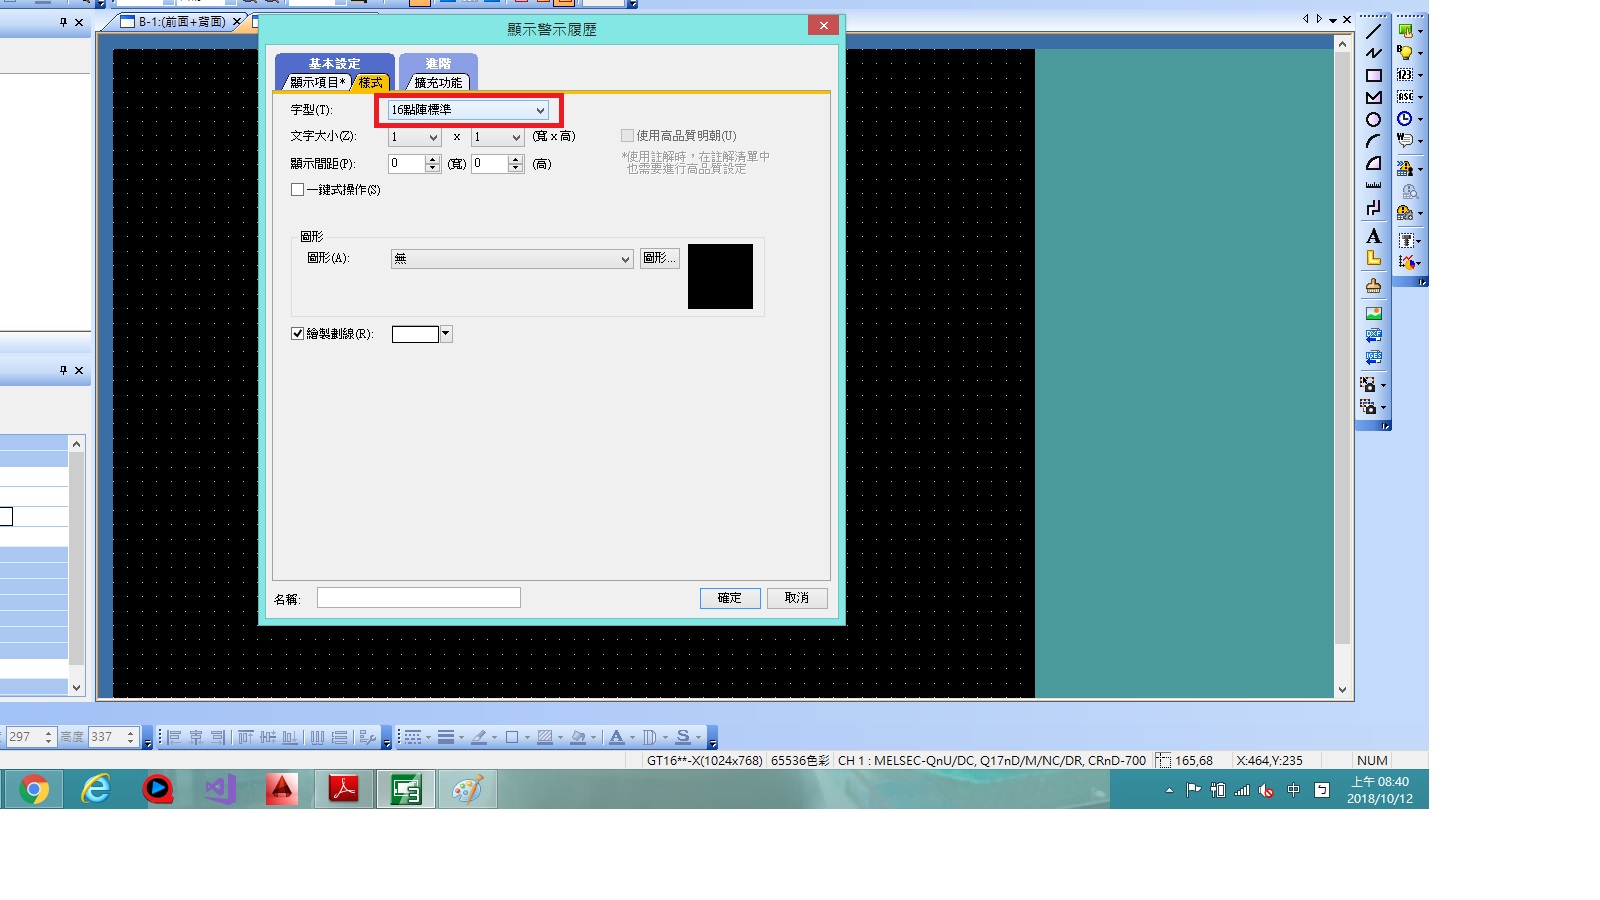Click the Scale ruler drawing tool

click(1373, 185)
